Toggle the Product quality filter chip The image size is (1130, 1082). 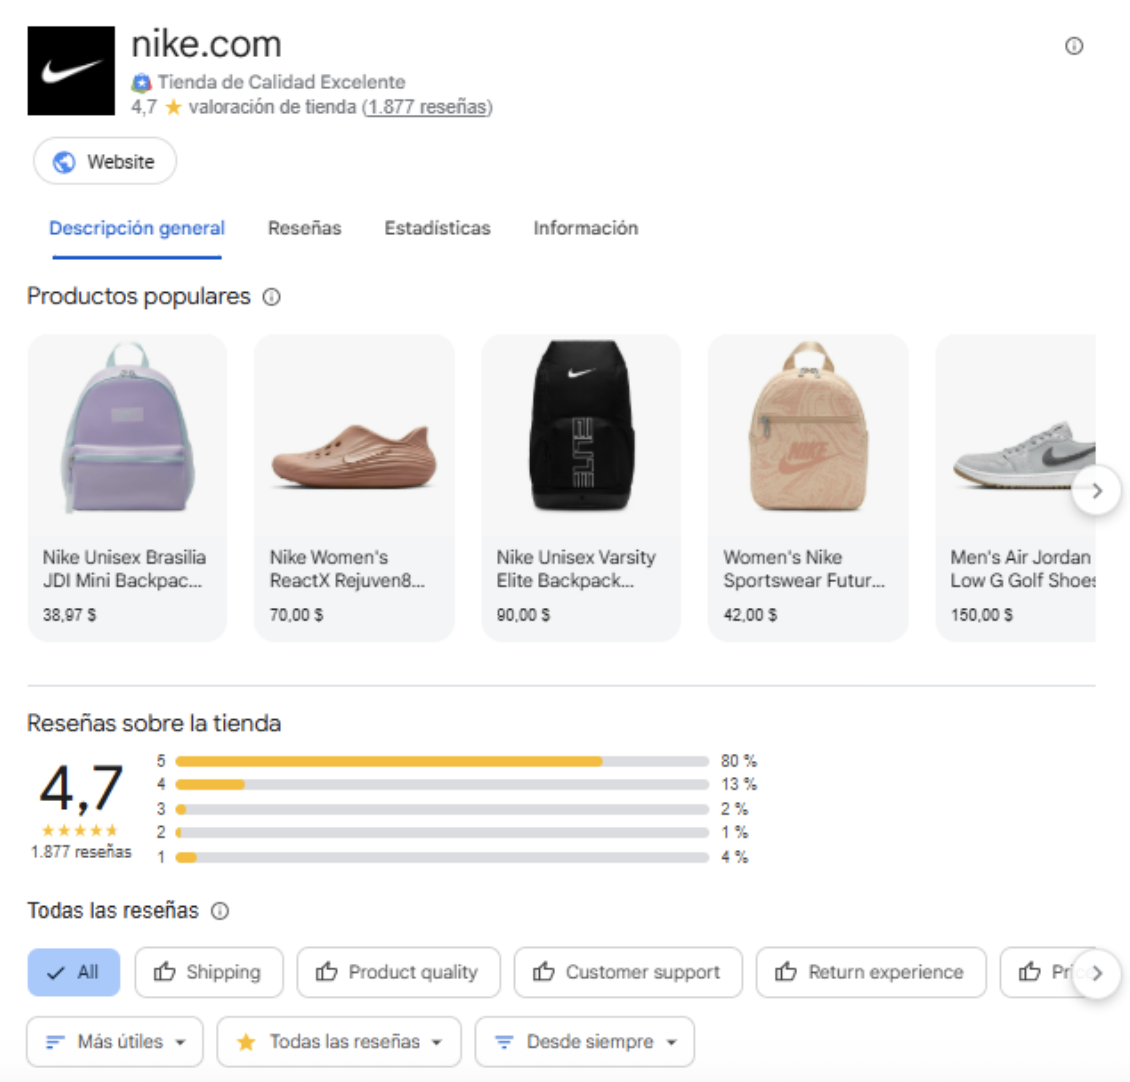[398, 972]
